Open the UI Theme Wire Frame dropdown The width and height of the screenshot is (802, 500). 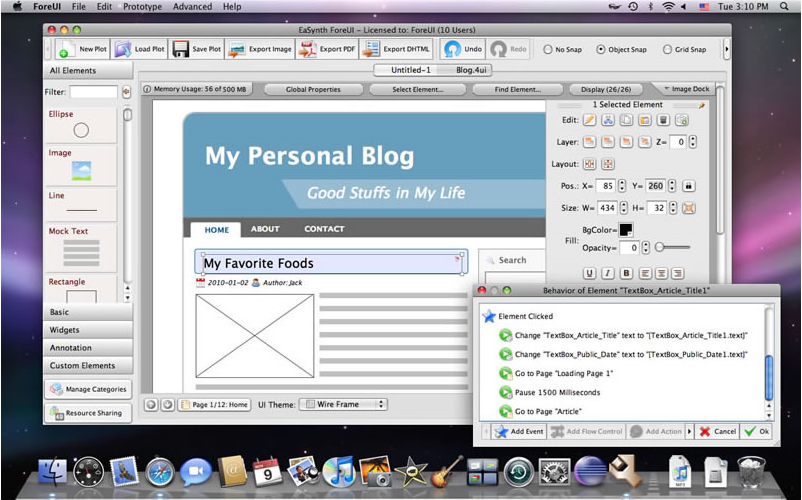click(343, 404)
